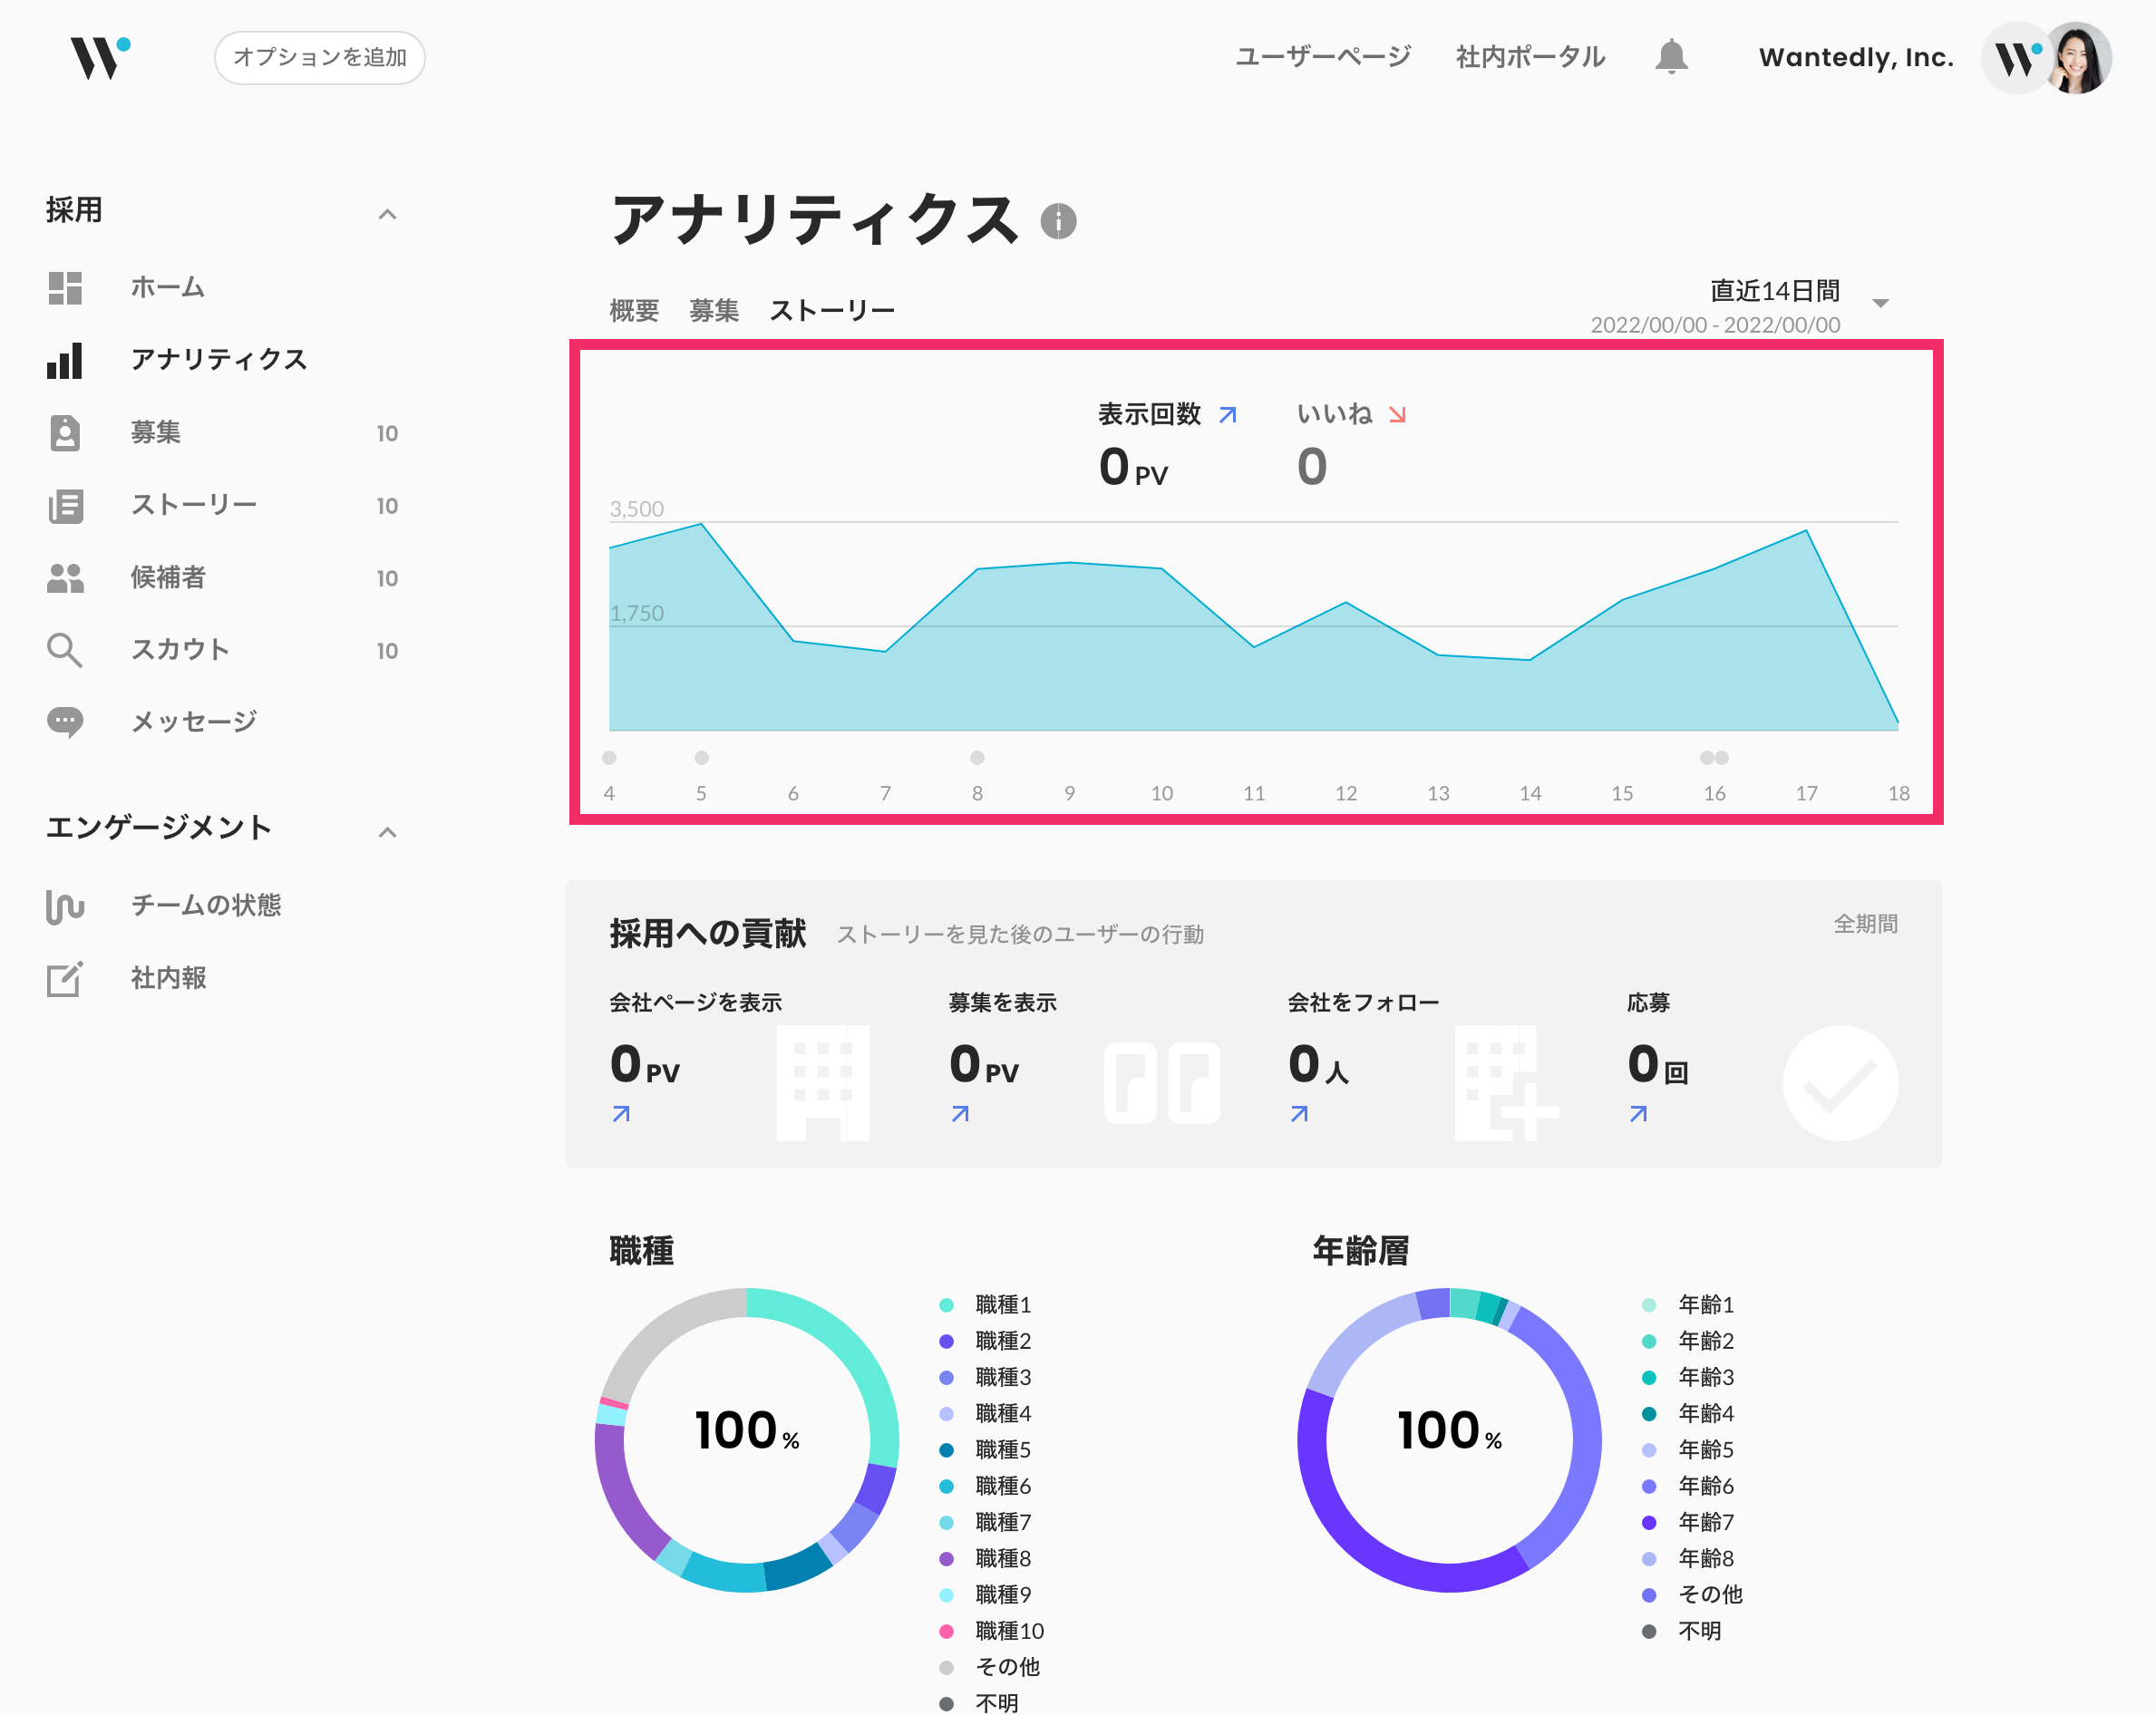The height and width of the screenshot is (1715, 2156).
Task: Click the チームの状態 pulse icon
Action: (x=65, y=906)
